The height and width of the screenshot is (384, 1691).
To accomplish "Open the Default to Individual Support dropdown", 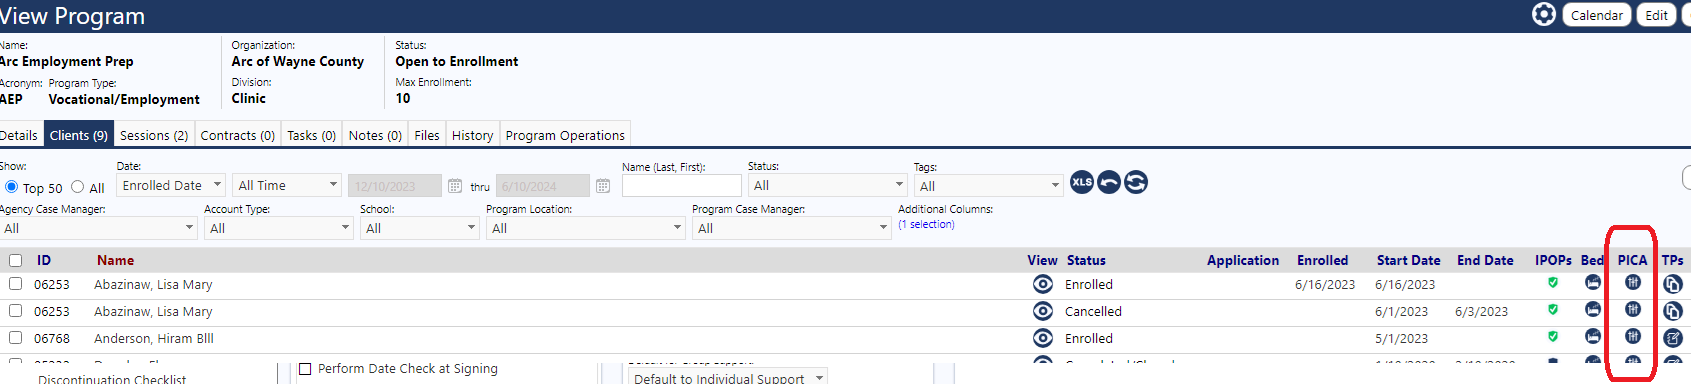I will tap(727, 377).
